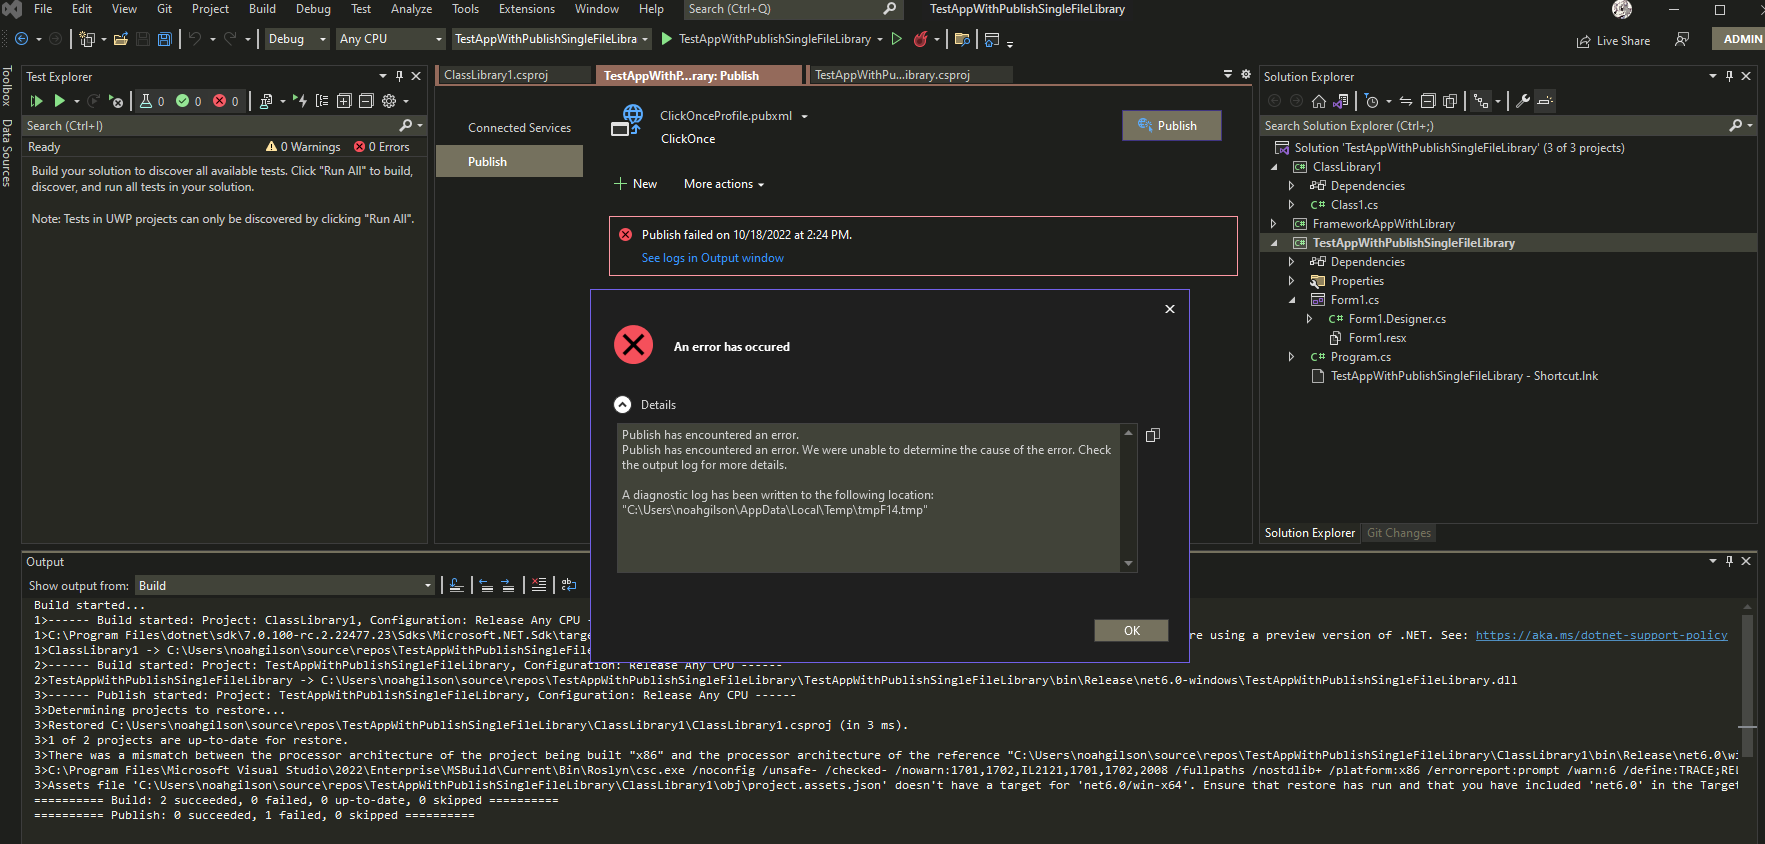Click Sync with Active Document icon
The image size is (1765, 844).
pyautogui.click(x=1405, y=101)
